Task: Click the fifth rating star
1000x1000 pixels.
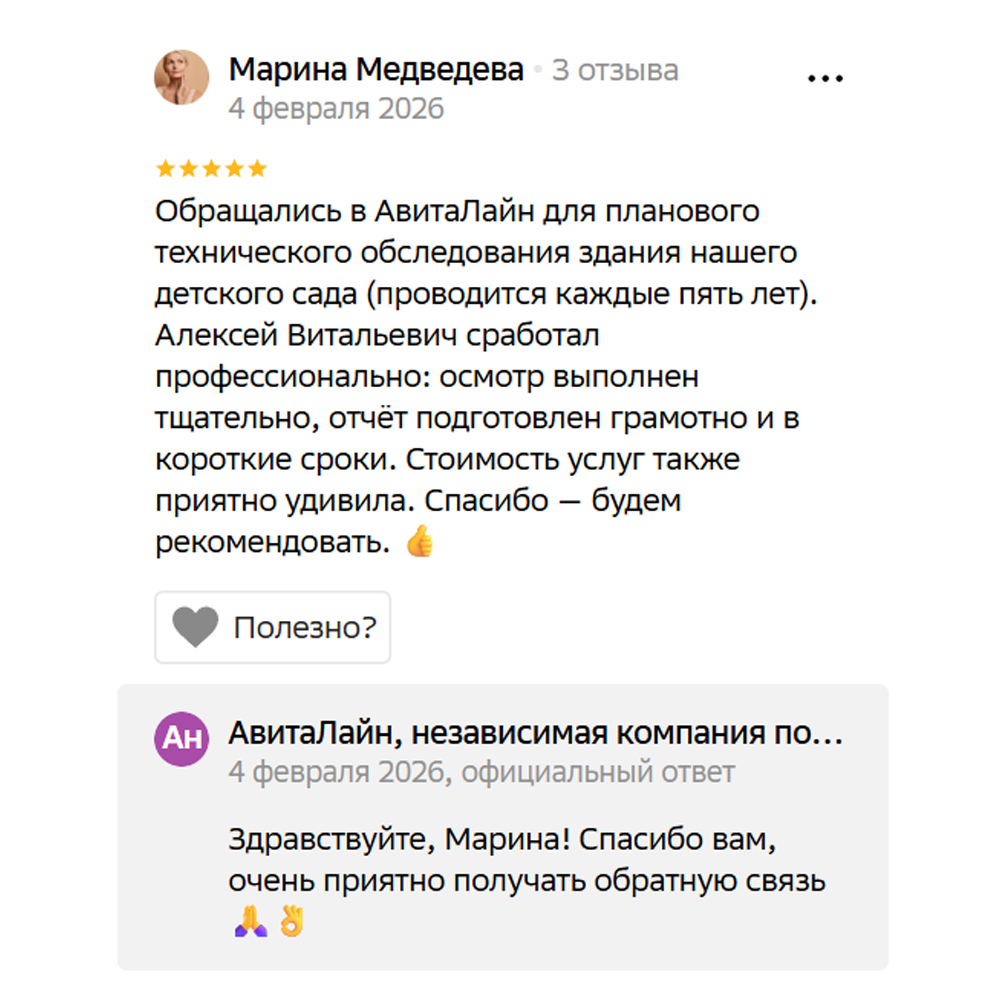Action: (258, 168)
